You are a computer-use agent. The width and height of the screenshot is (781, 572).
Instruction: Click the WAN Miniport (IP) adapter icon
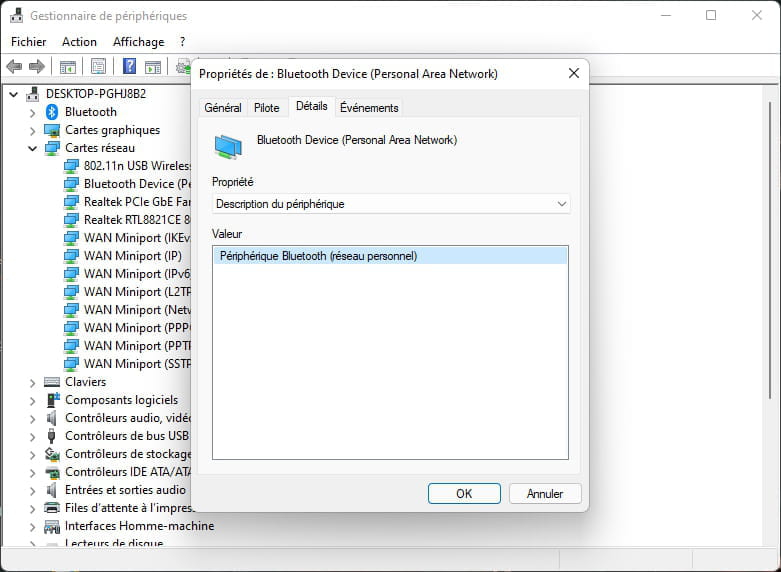tap(71, 256)
